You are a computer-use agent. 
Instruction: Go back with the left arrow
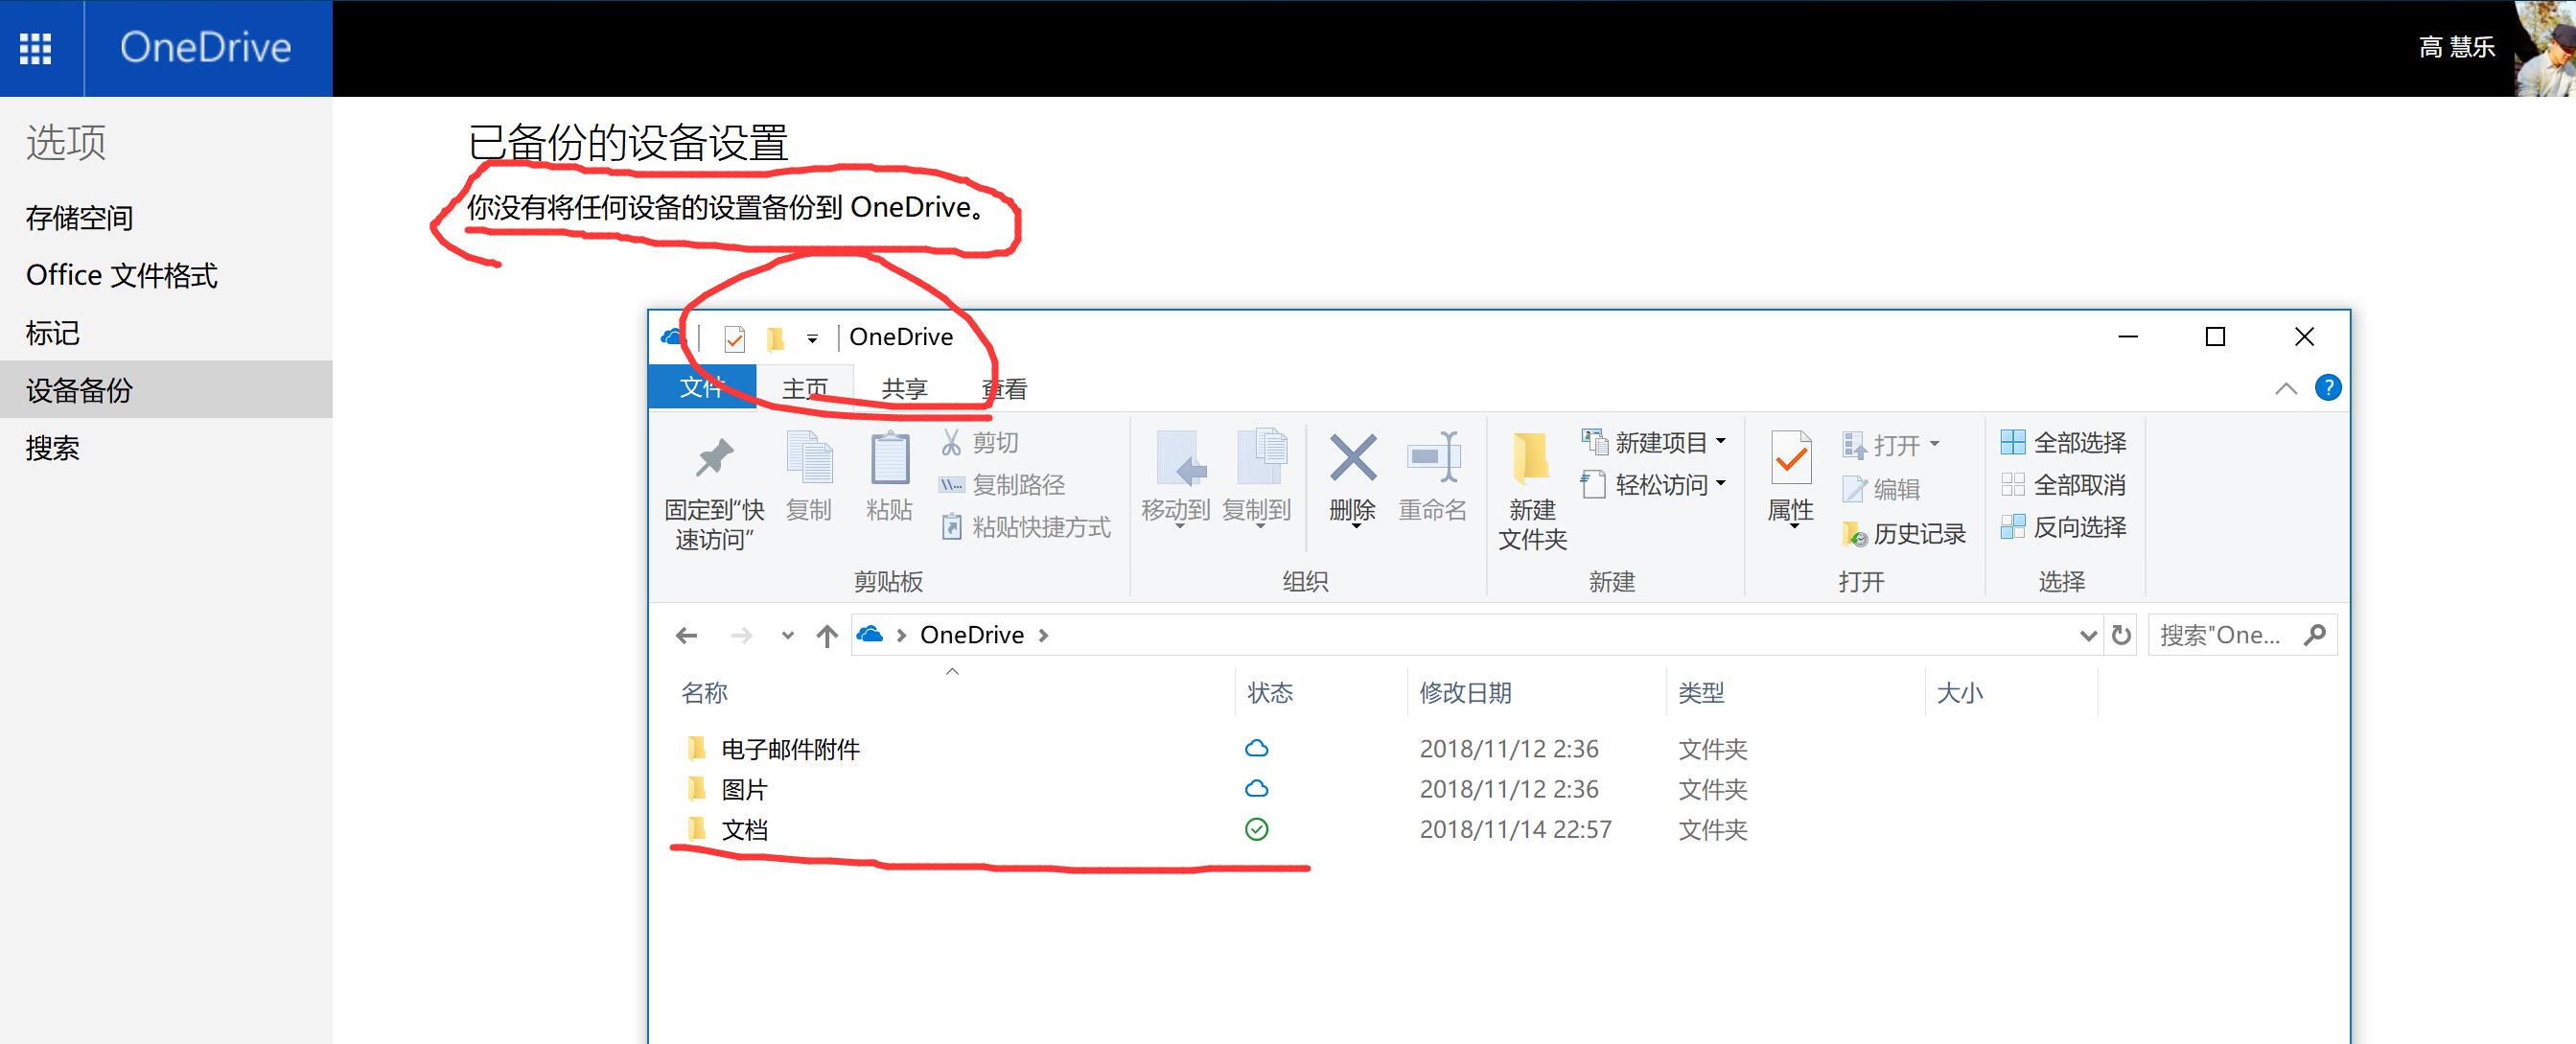[x=686, y=635]
